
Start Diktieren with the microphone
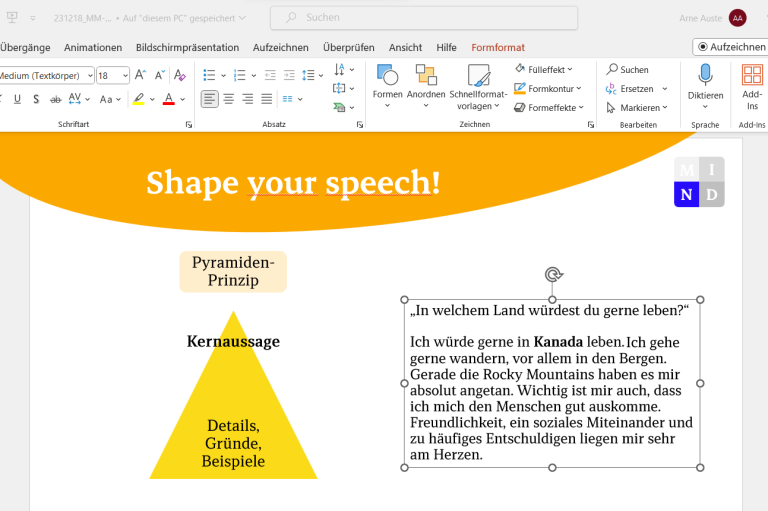pos(705,87)
